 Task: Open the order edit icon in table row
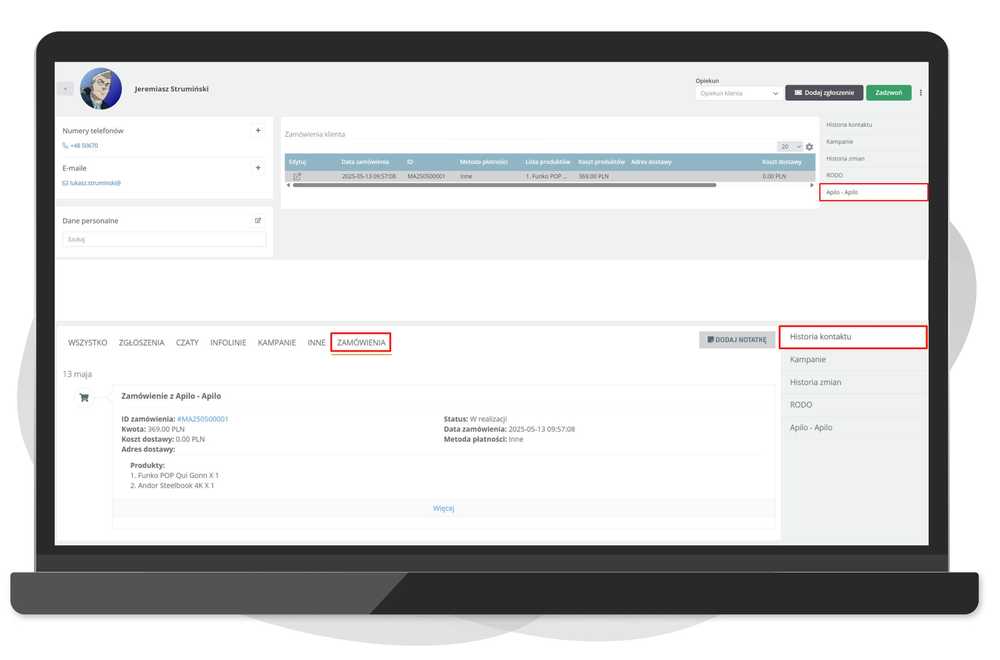pos(297,176)
